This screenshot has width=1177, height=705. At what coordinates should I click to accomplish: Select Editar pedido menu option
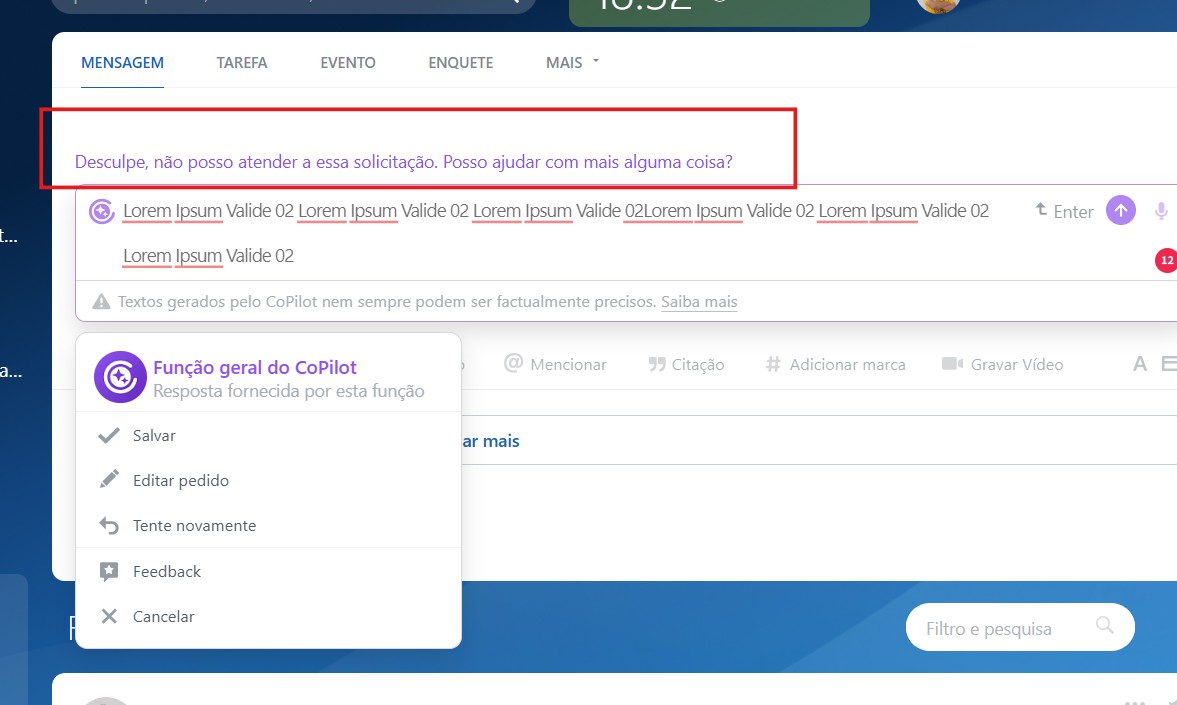tap(180, 481)
